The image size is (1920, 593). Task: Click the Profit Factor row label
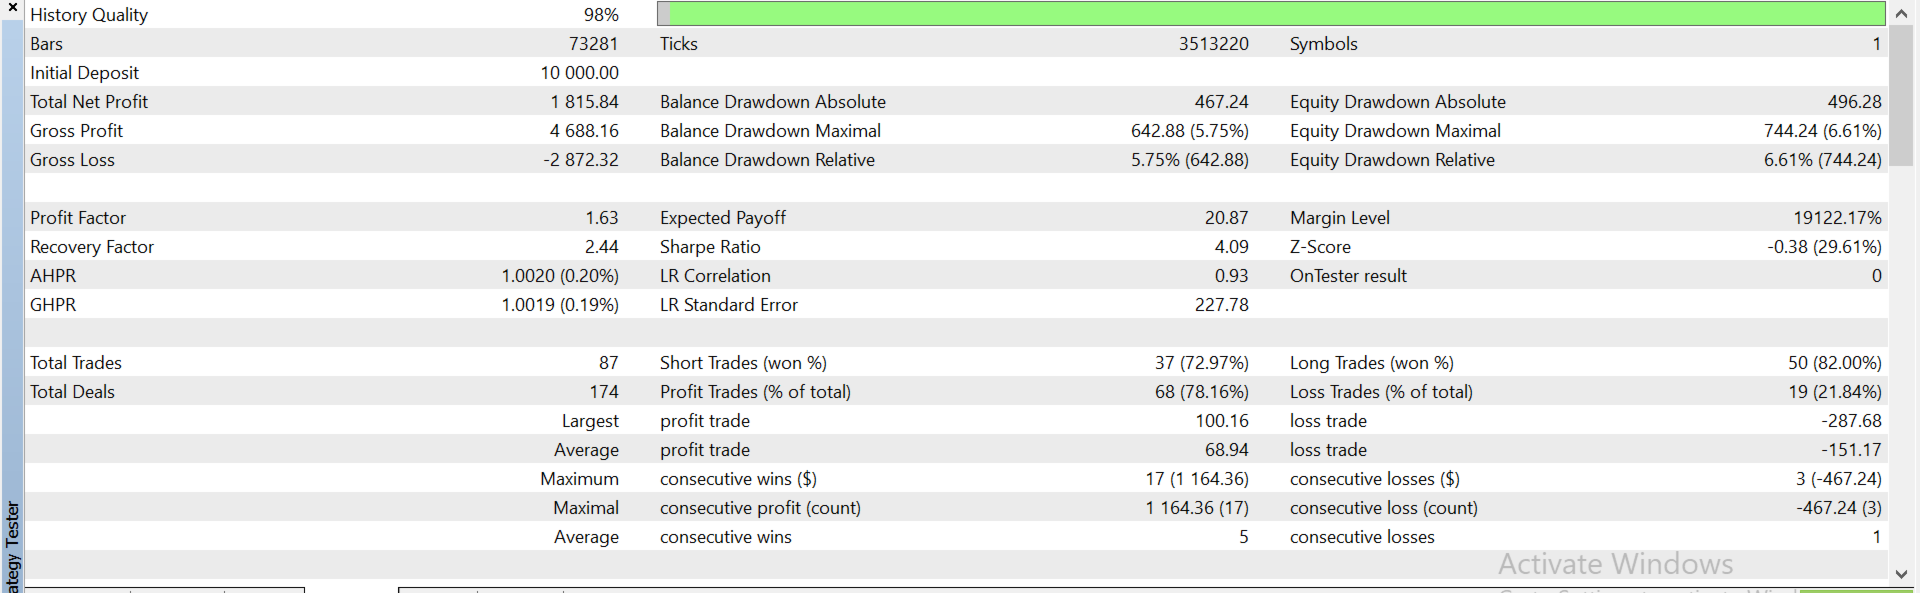tap(78, 218)
